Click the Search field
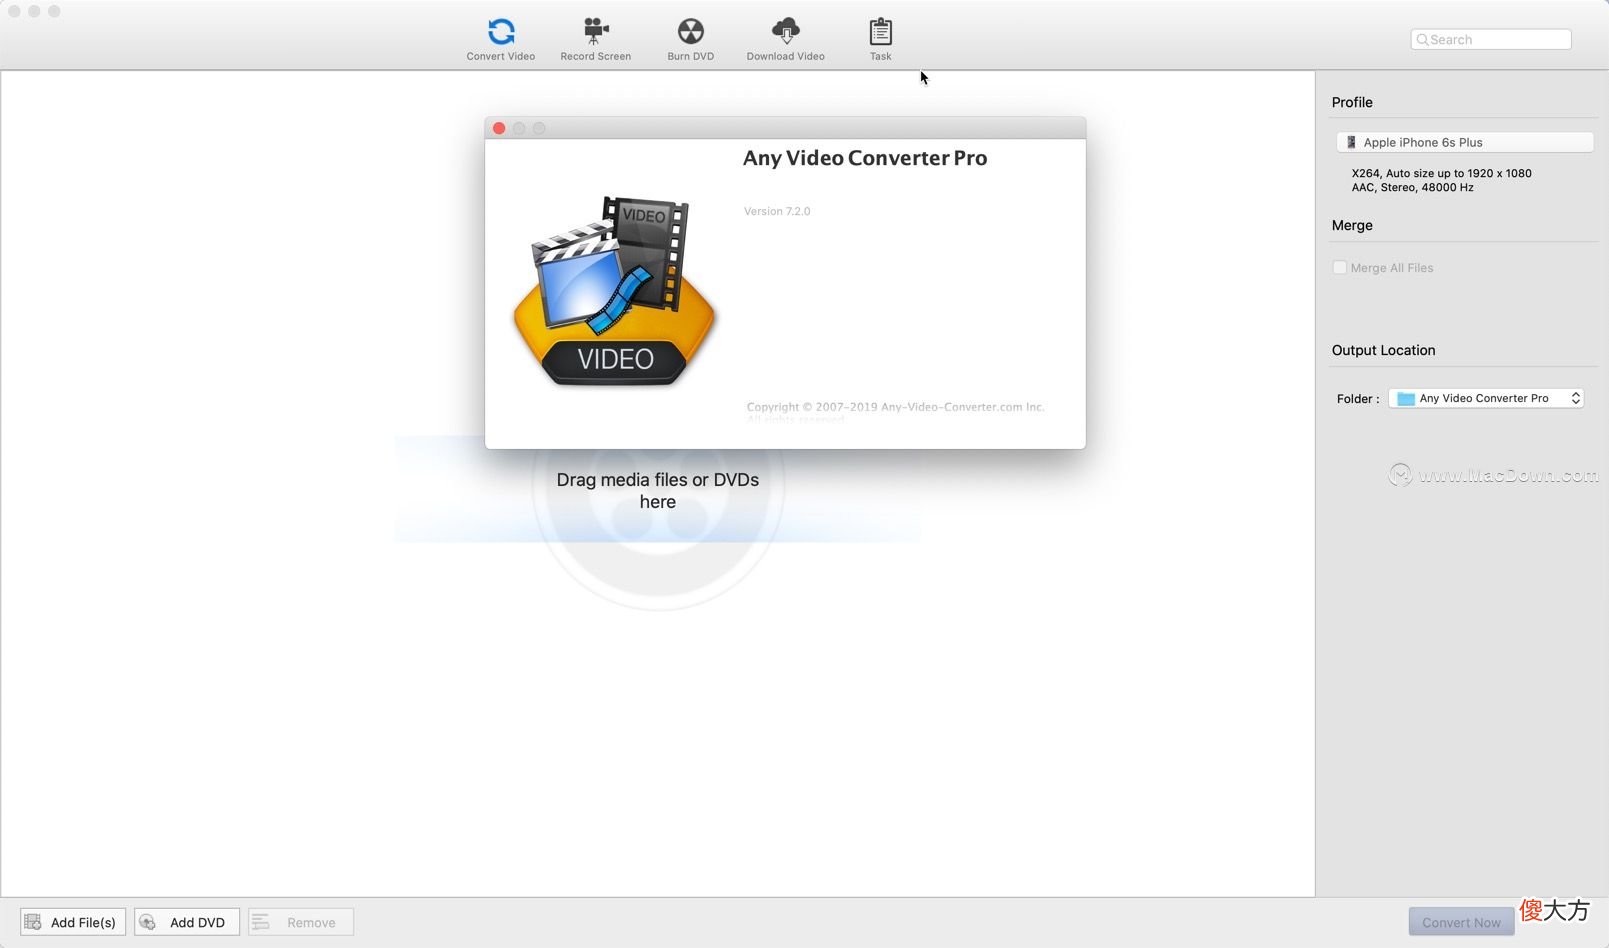 pyautogui.click(x=1491, y=39)
